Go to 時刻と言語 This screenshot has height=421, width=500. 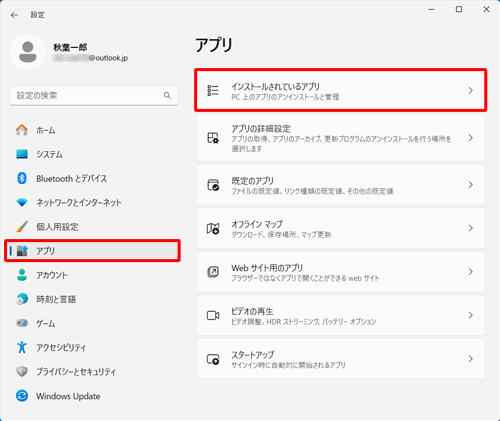click(x=93, y=299)
